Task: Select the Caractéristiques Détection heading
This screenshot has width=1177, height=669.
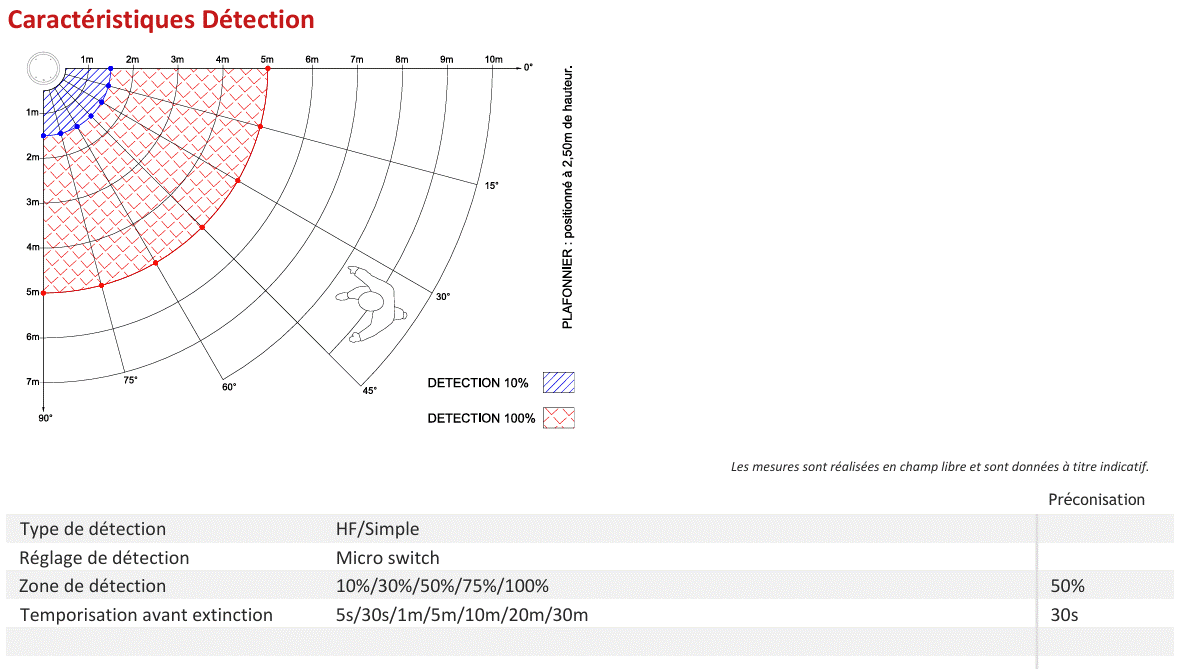Action: point(161,20)
